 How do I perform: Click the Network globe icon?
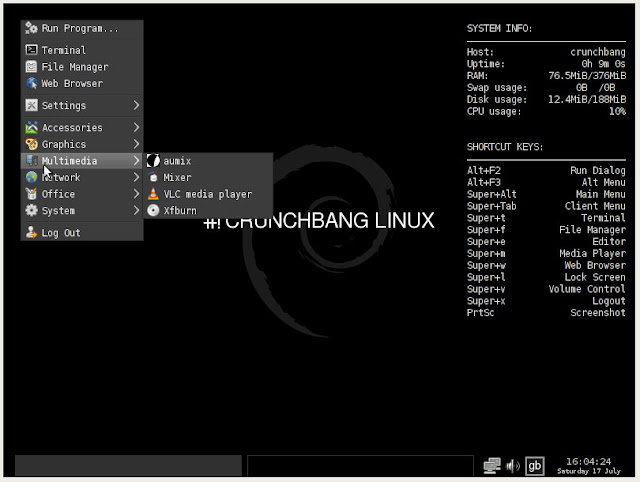click(x=31, y=177)
